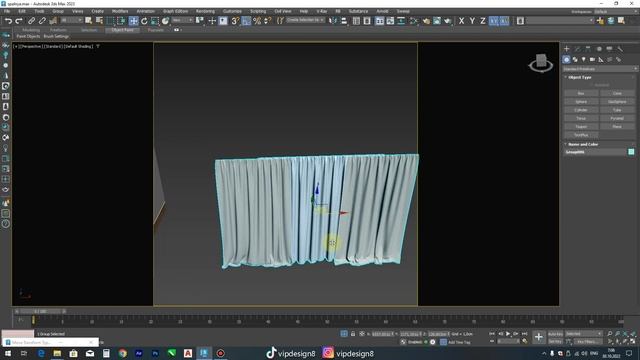Open the Standard Primitives category dropdown
Viewport: 640px width, 360px height.
coord(600,69)
